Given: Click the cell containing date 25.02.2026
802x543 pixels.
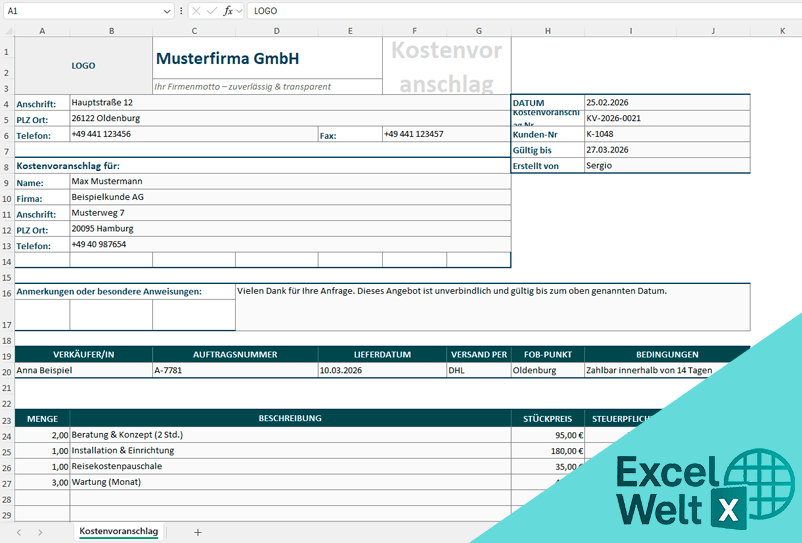Looking at the screenshot, I should pos(666,102).
